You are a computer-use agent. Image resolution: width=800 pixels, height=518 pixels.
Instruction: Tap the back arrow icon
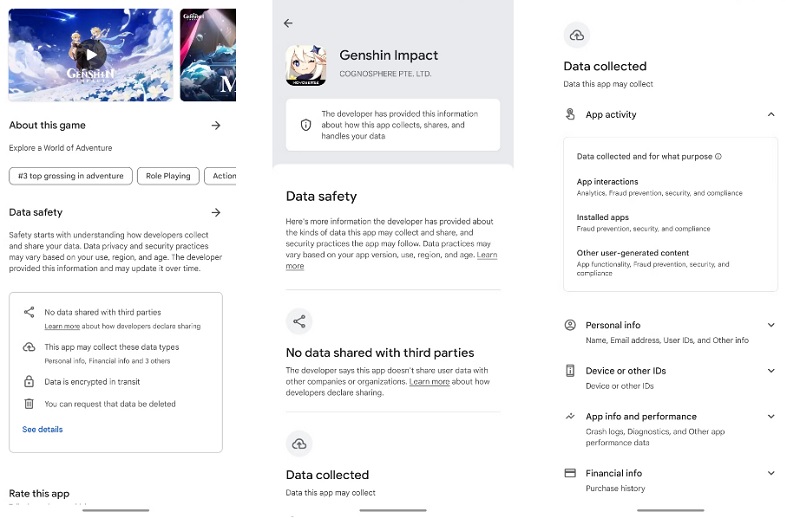288,23
